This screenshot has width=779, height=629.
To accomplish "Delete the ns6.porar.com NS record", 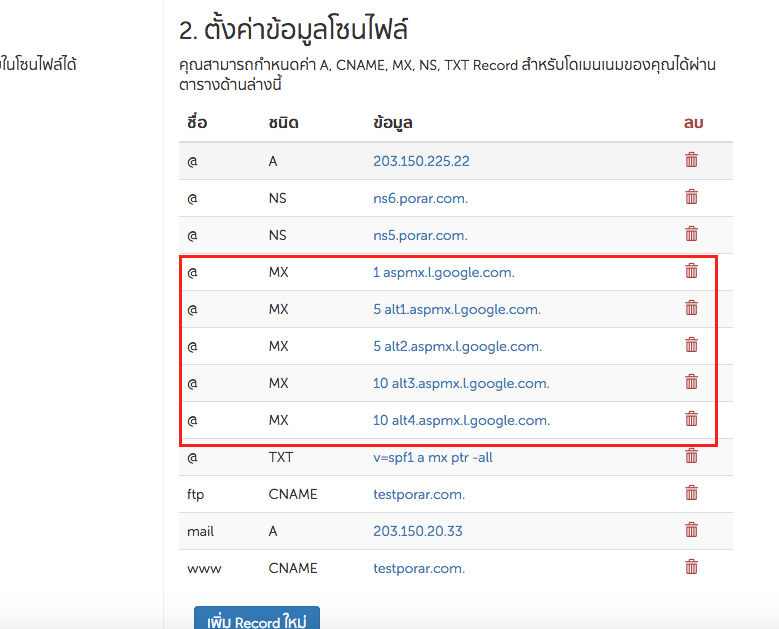I will pyautogui.click(x=691, y=197).
